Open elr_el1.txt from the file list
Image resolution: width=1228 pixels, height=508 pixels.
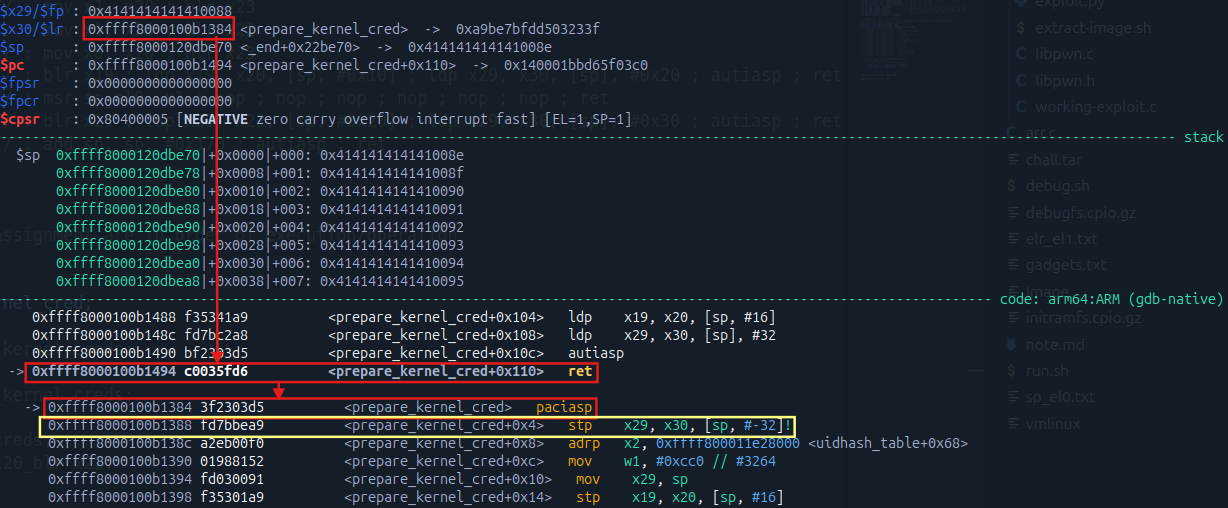pyautogui.click(x=1061, y=239)
